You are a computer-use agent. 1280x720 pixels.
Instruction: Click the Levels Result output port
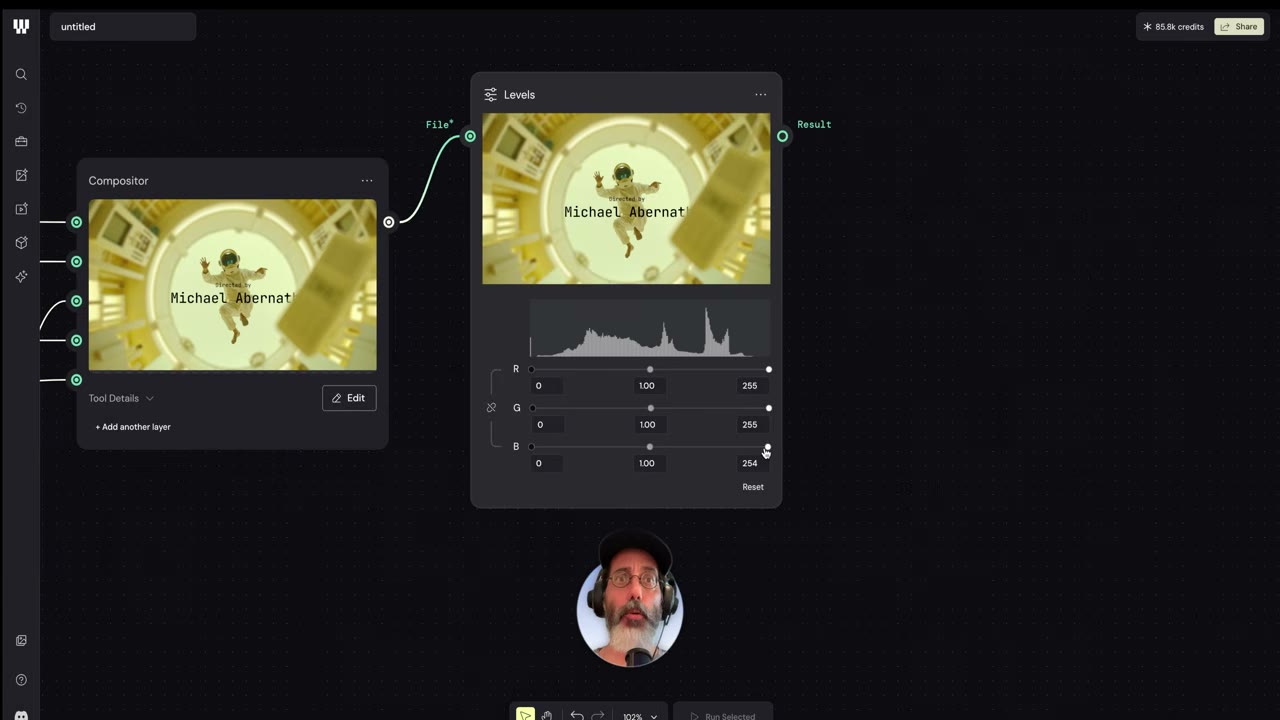(783, 136)
